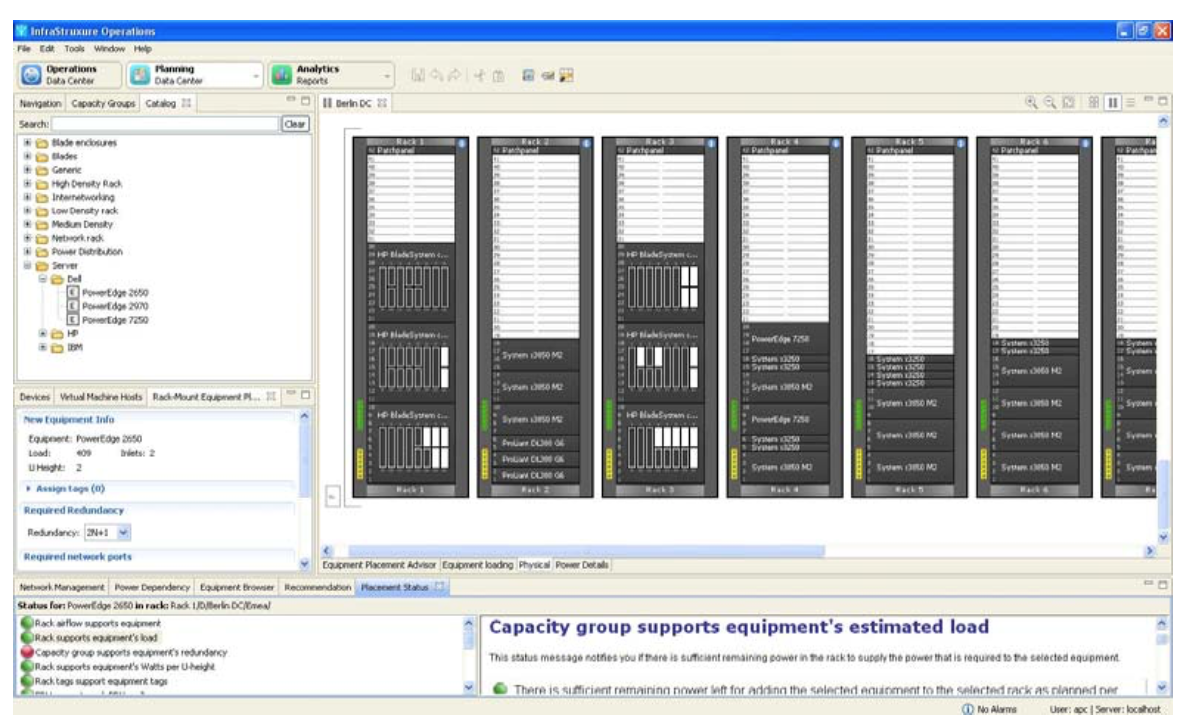Open the Tools menu

point(75,48)
